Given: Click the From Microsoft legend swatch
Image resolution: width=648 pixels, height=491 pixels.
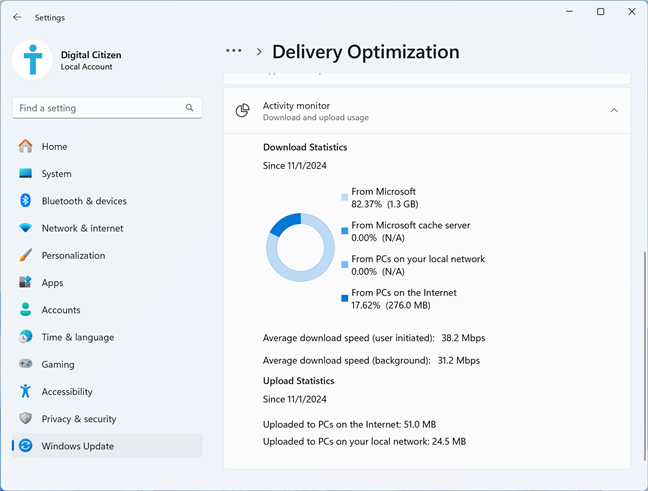Looking at the screenshot, I should pyautogui.click(x=344, y=197).
